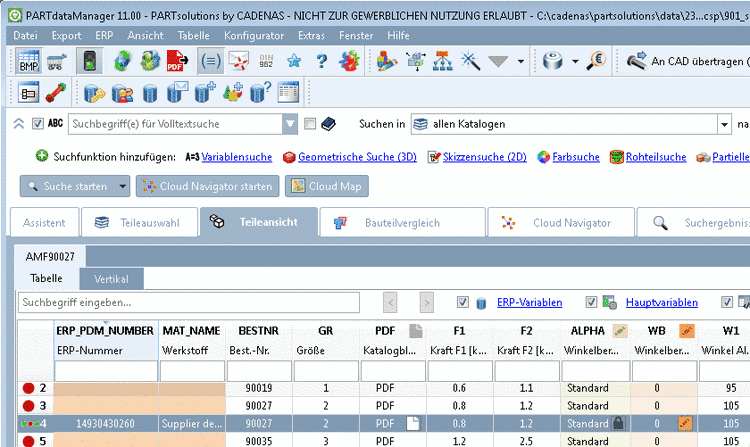Click the orange WB column header icon

[687, 331]
